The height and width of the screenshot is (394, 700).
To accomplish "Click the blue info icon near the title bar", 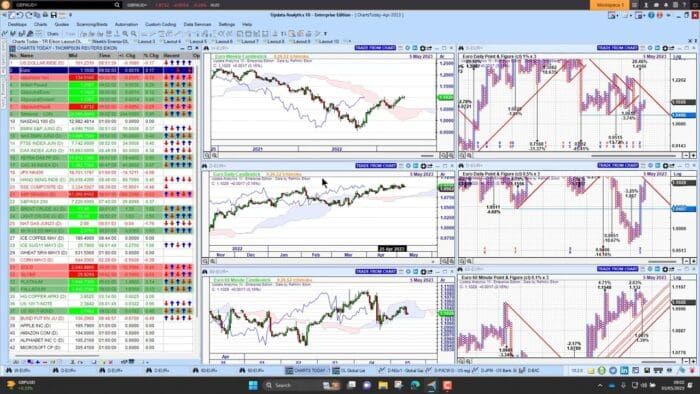I will click(651, 15).
